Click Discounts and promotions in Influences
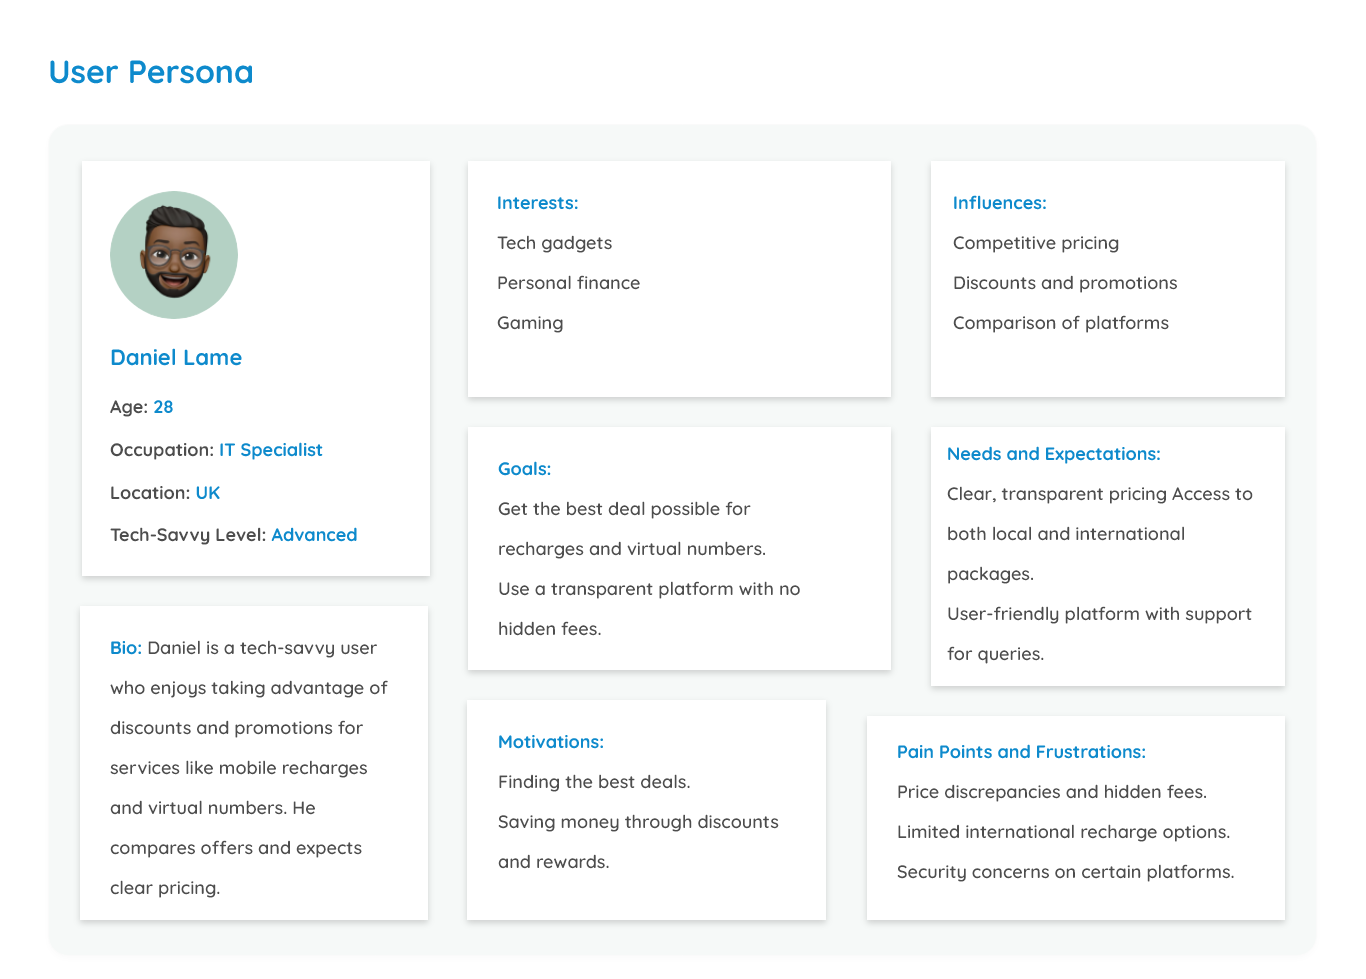This screenshot has width=1366, height=979. click(1065, 283)
